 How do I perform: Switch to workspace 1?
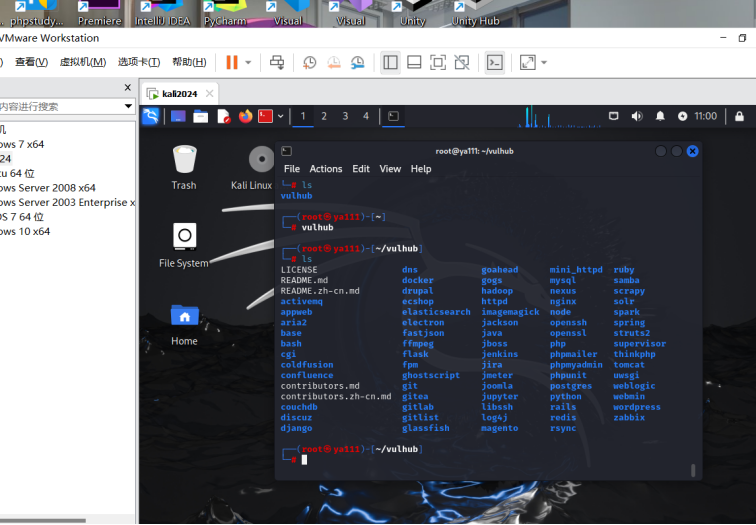point(303,116)
